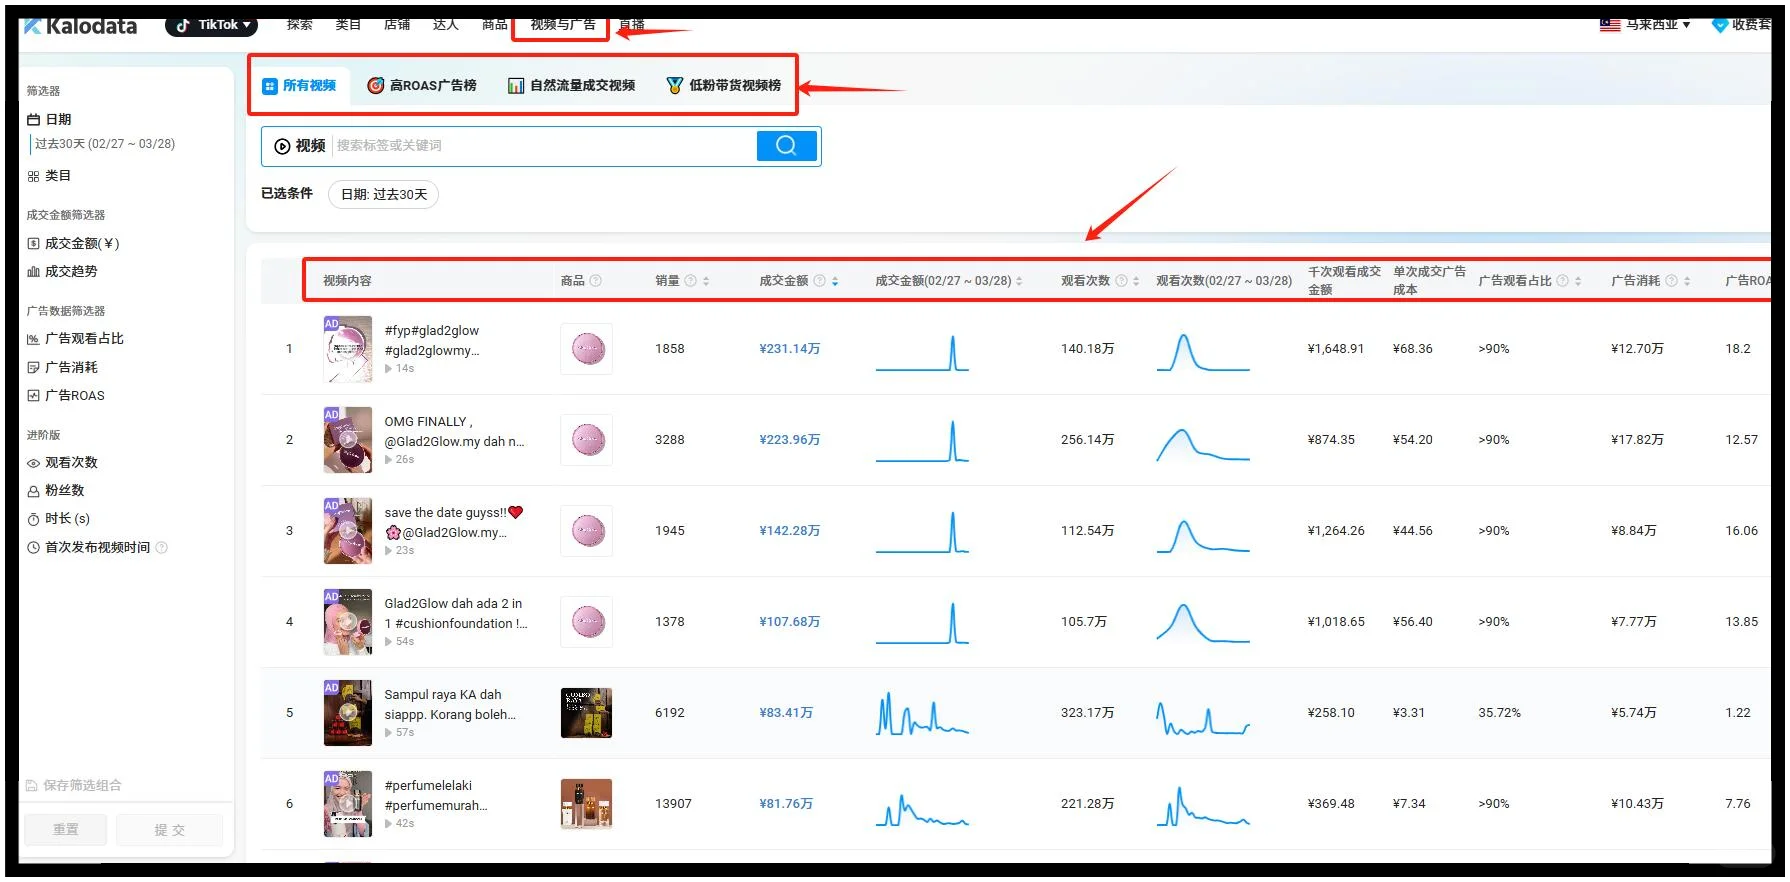Click help icon beside 首次发布视频时间

coord(162,547)
